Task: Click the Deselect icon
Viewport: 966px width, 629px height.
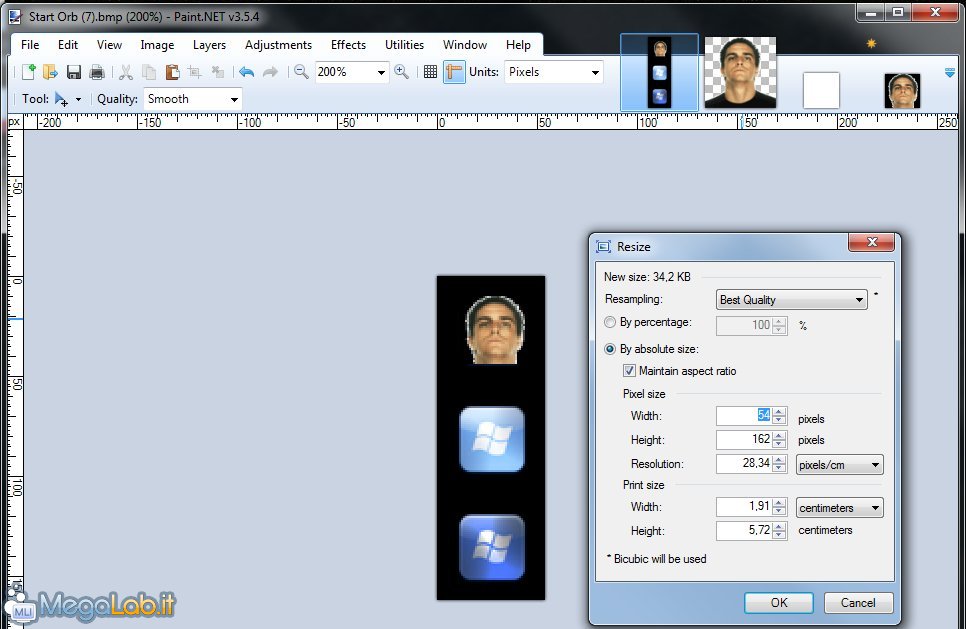Action: pos(217,72)
